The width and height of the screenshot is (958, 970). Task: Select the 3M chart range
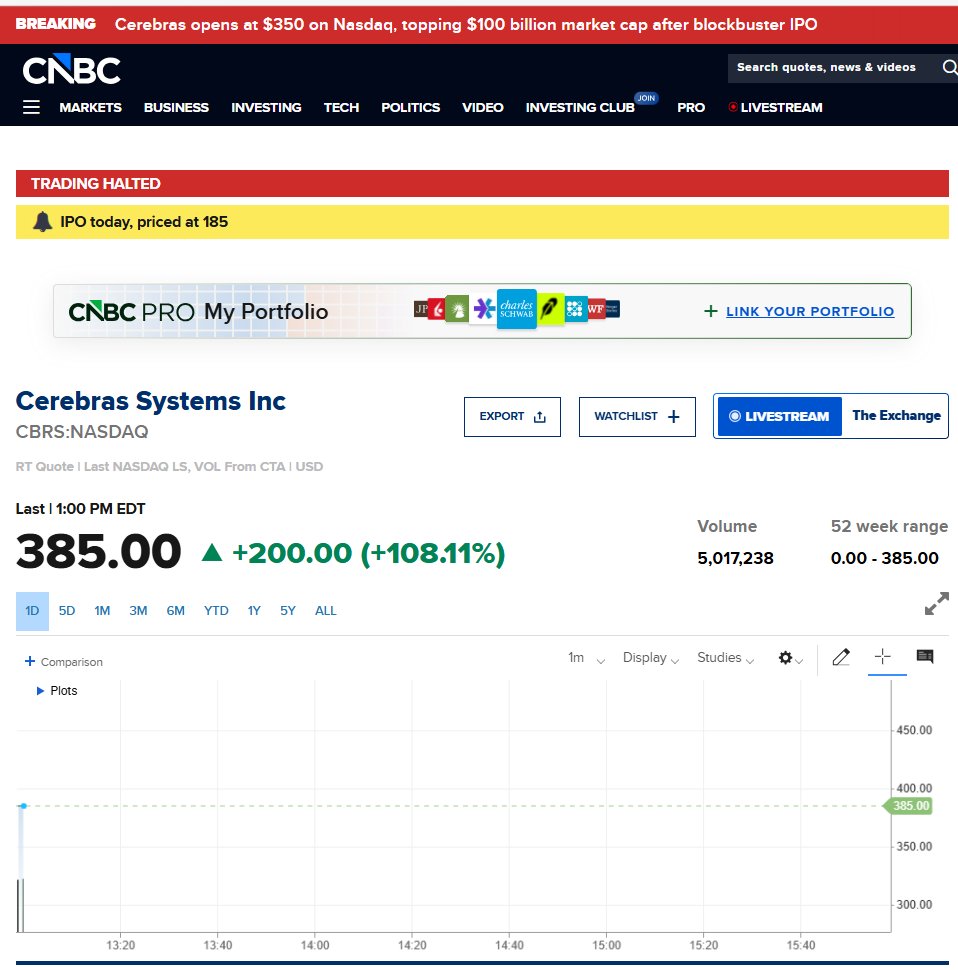(x=138, y=611)
